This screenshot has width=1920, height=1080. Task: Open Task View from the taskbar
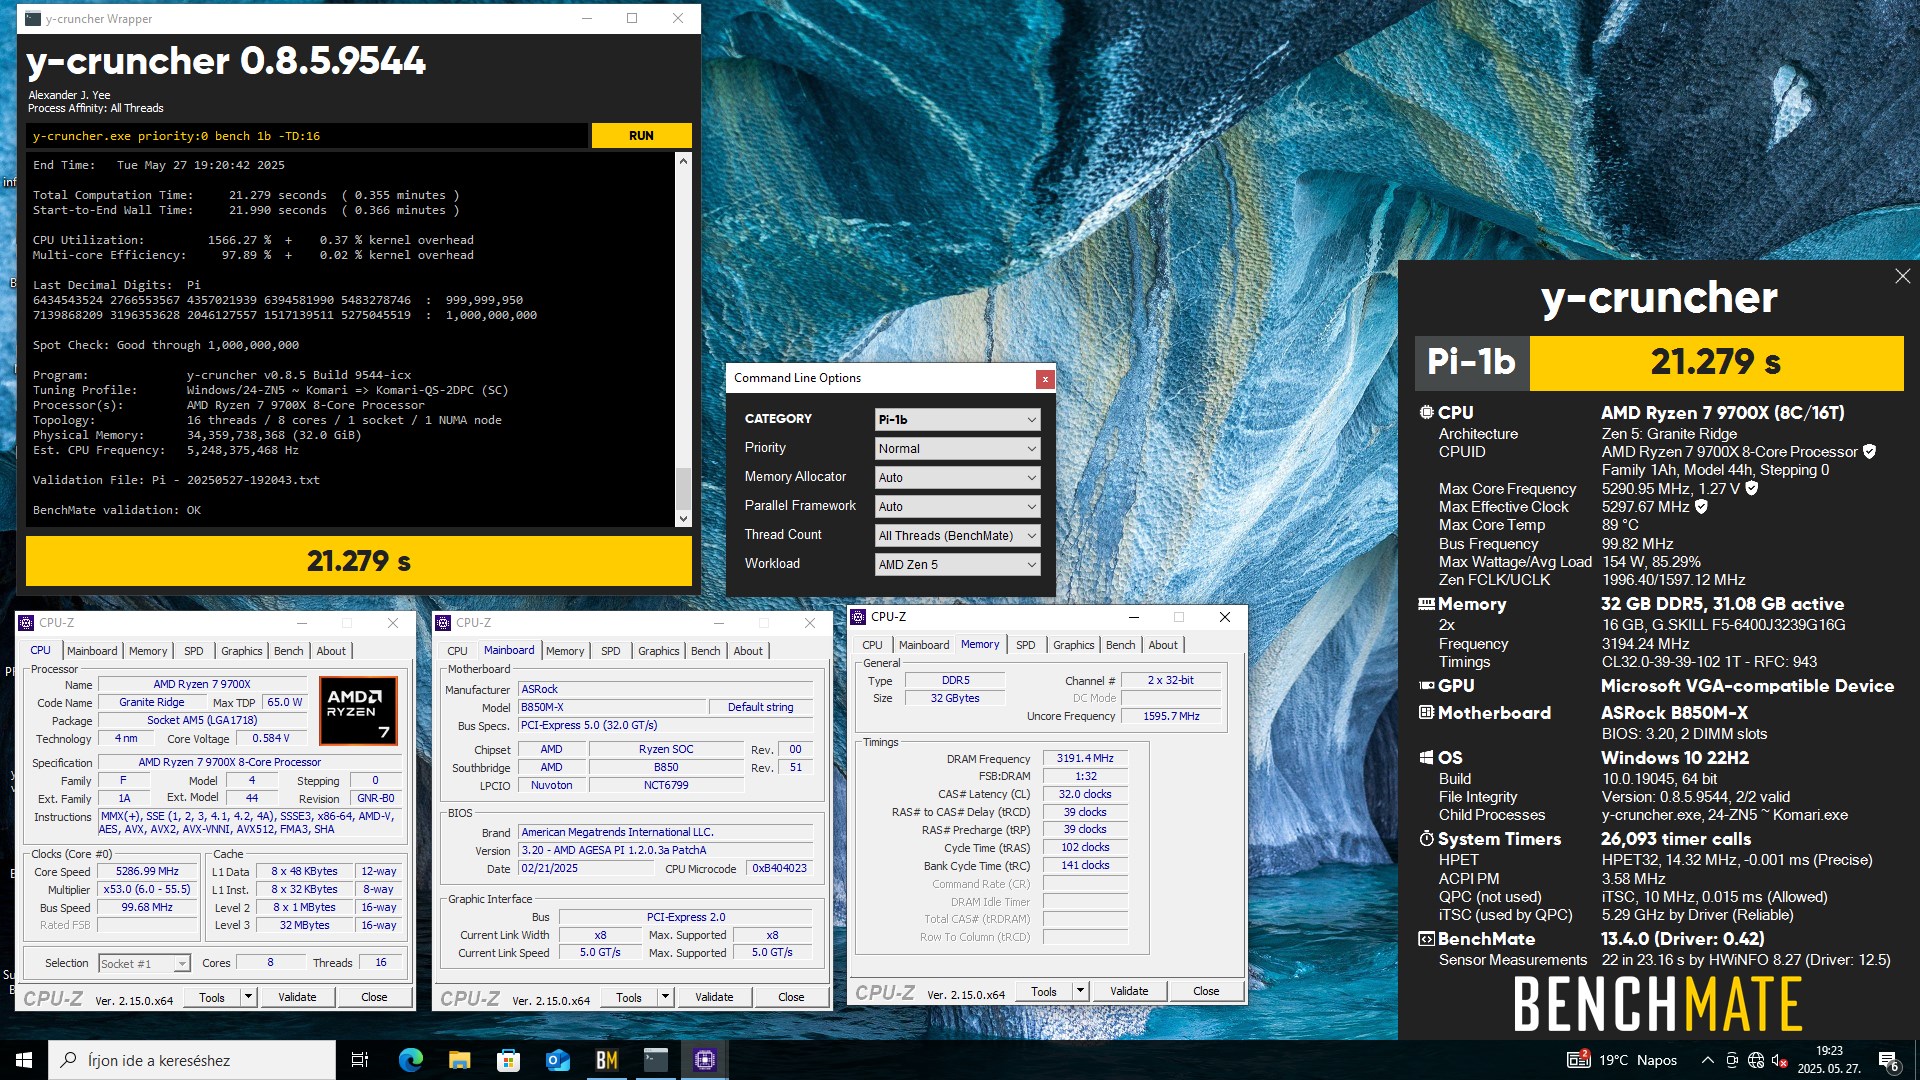(x=360, y=1060)
